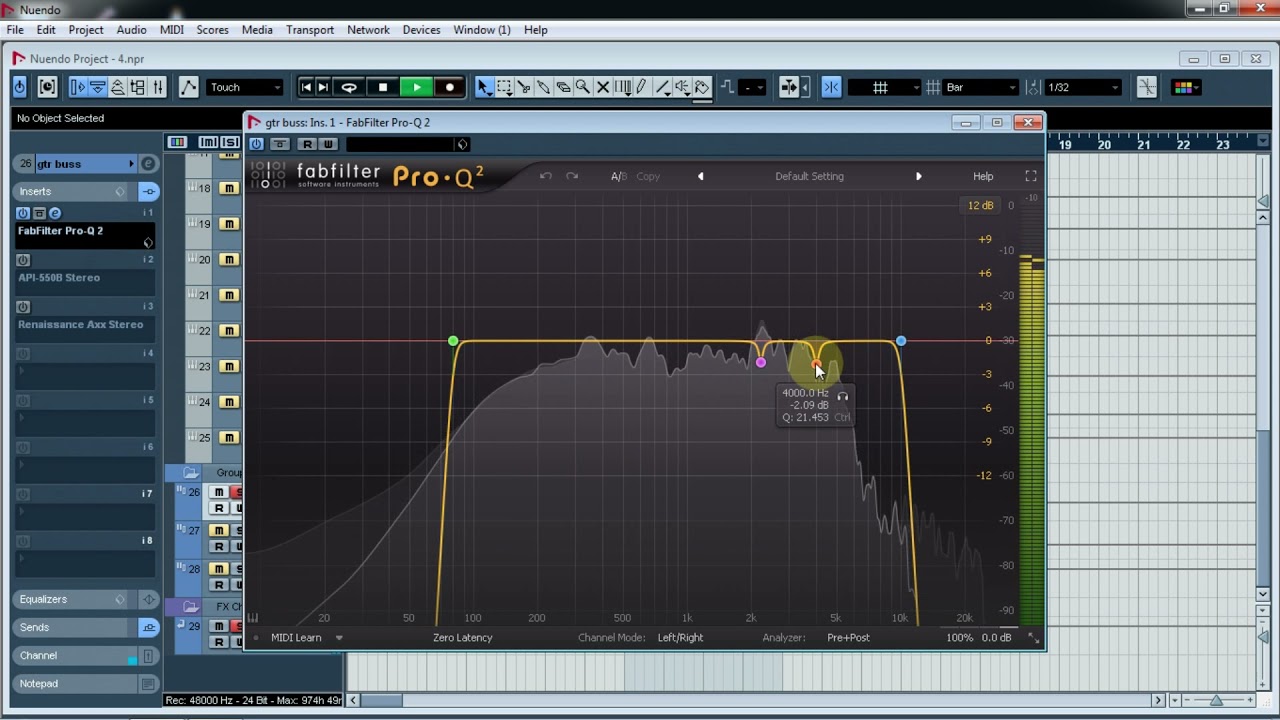Load previous preset with left arrow
Image resolution: width=1280 pixels, height=720 pixels.
click(700, 176)
